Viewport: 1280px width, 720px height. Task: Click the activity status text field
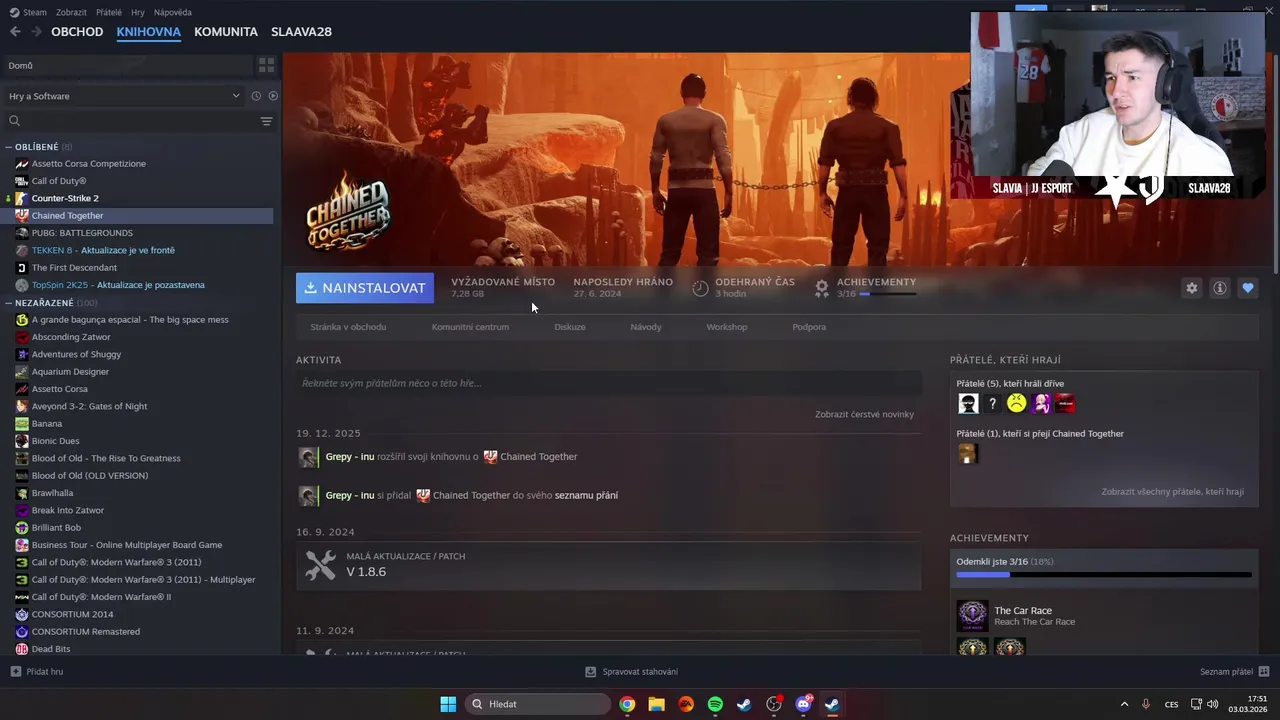coord(608,383)
